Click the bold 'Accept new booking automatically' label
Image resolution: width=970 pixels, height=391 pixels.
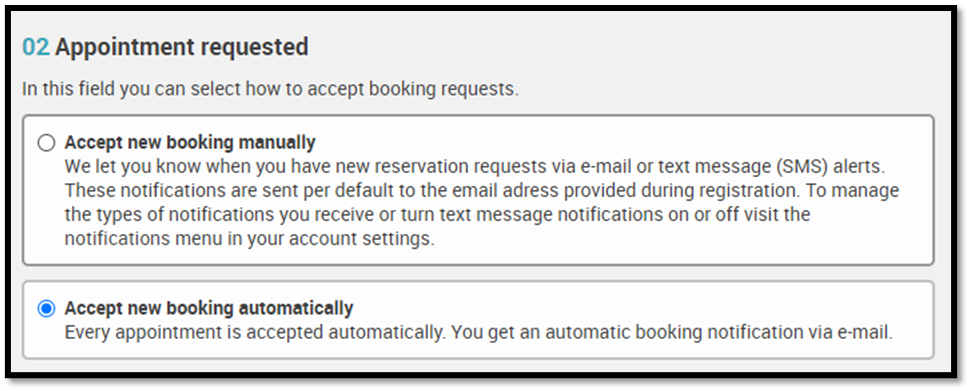tap(209, 307)
